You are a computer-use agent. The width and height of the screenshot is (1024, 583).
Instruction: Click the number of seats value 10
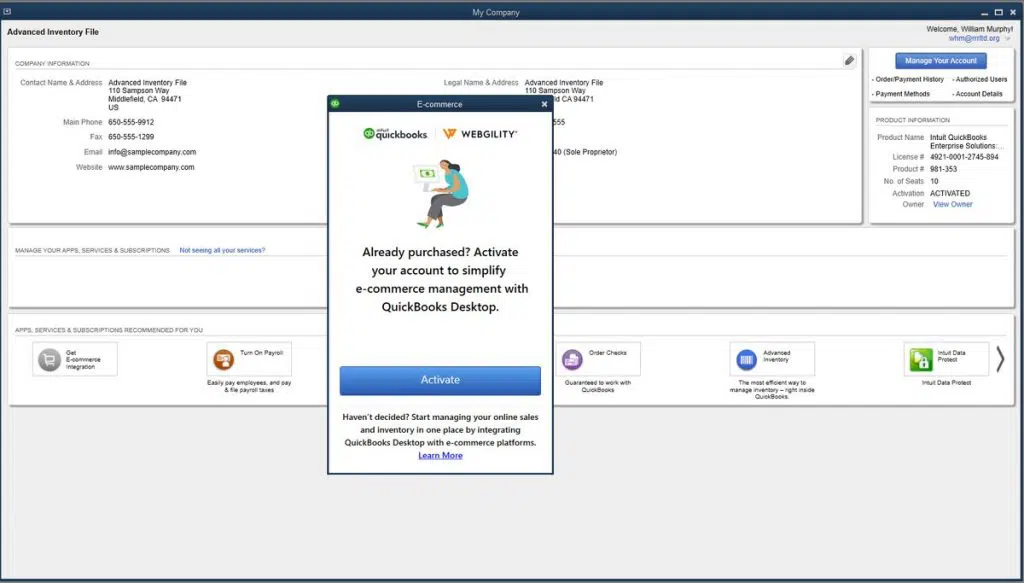934,181
